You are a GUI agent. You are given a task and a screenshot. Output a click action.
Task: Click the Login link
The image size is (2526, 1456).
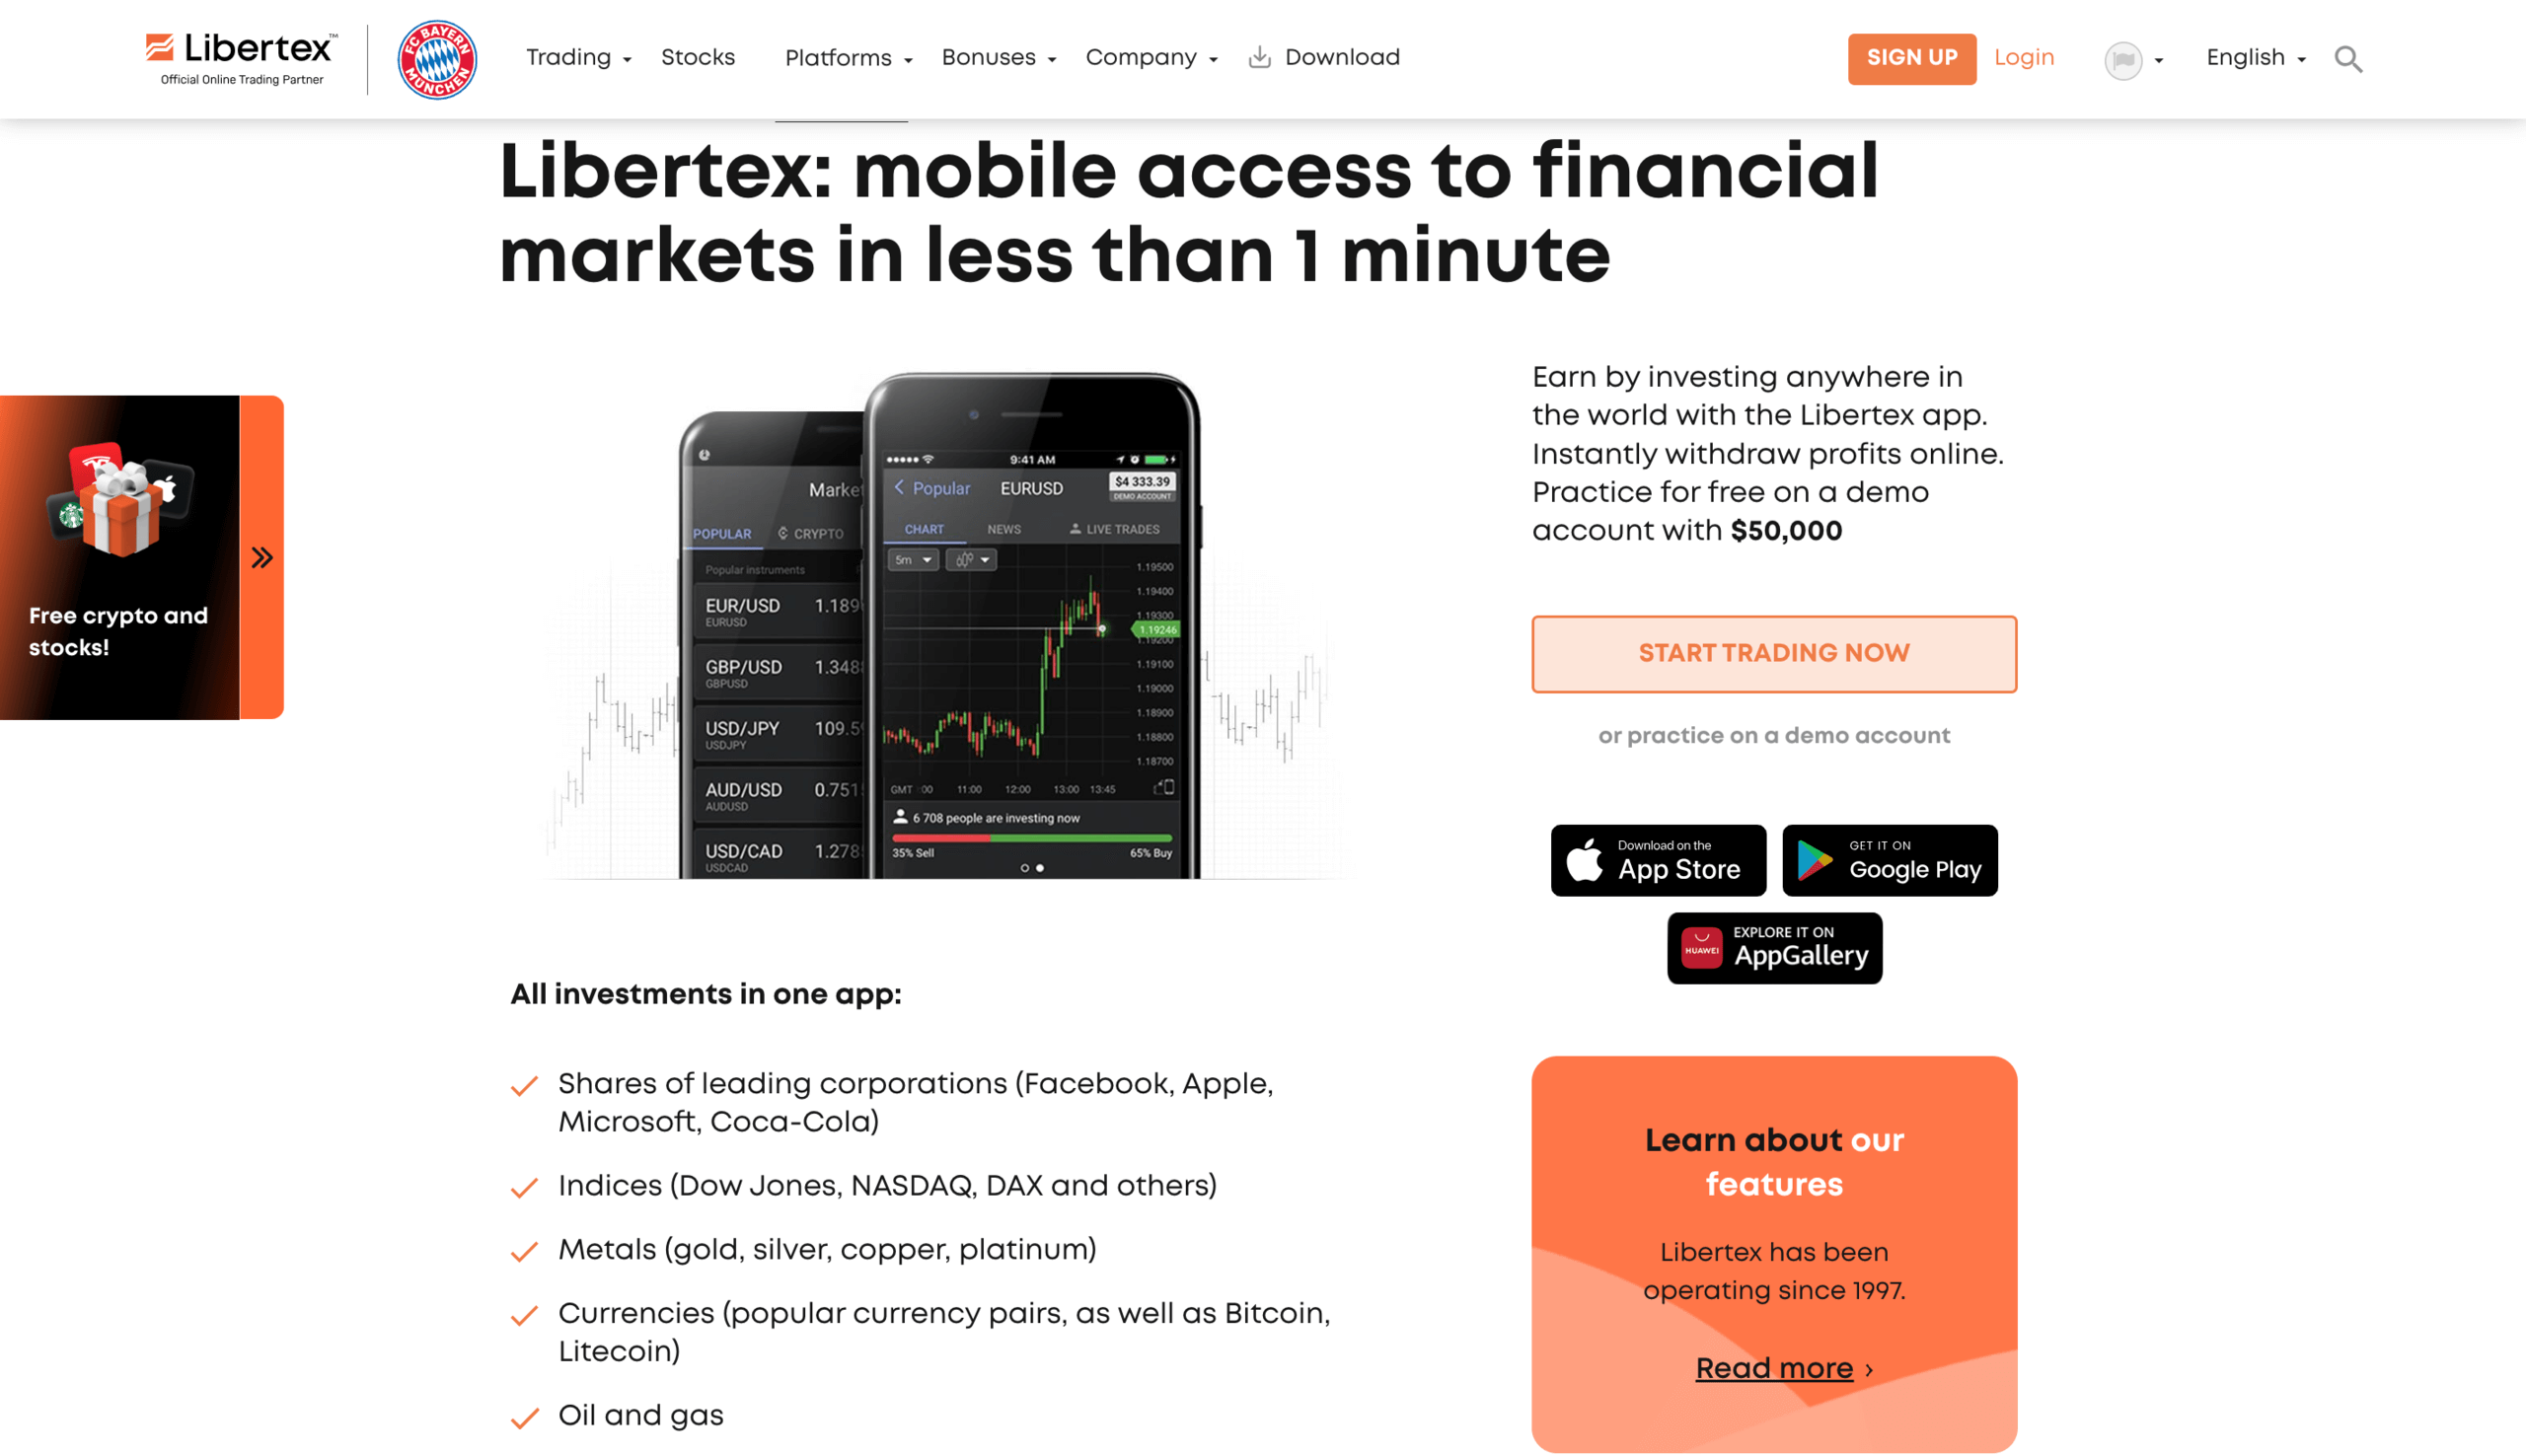coord(2023,59)
